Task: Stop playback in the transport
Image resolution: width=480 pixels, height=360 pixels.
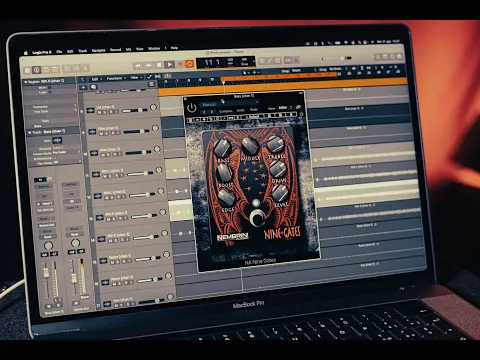Action: pyautogui.click(x=159, y=65)
